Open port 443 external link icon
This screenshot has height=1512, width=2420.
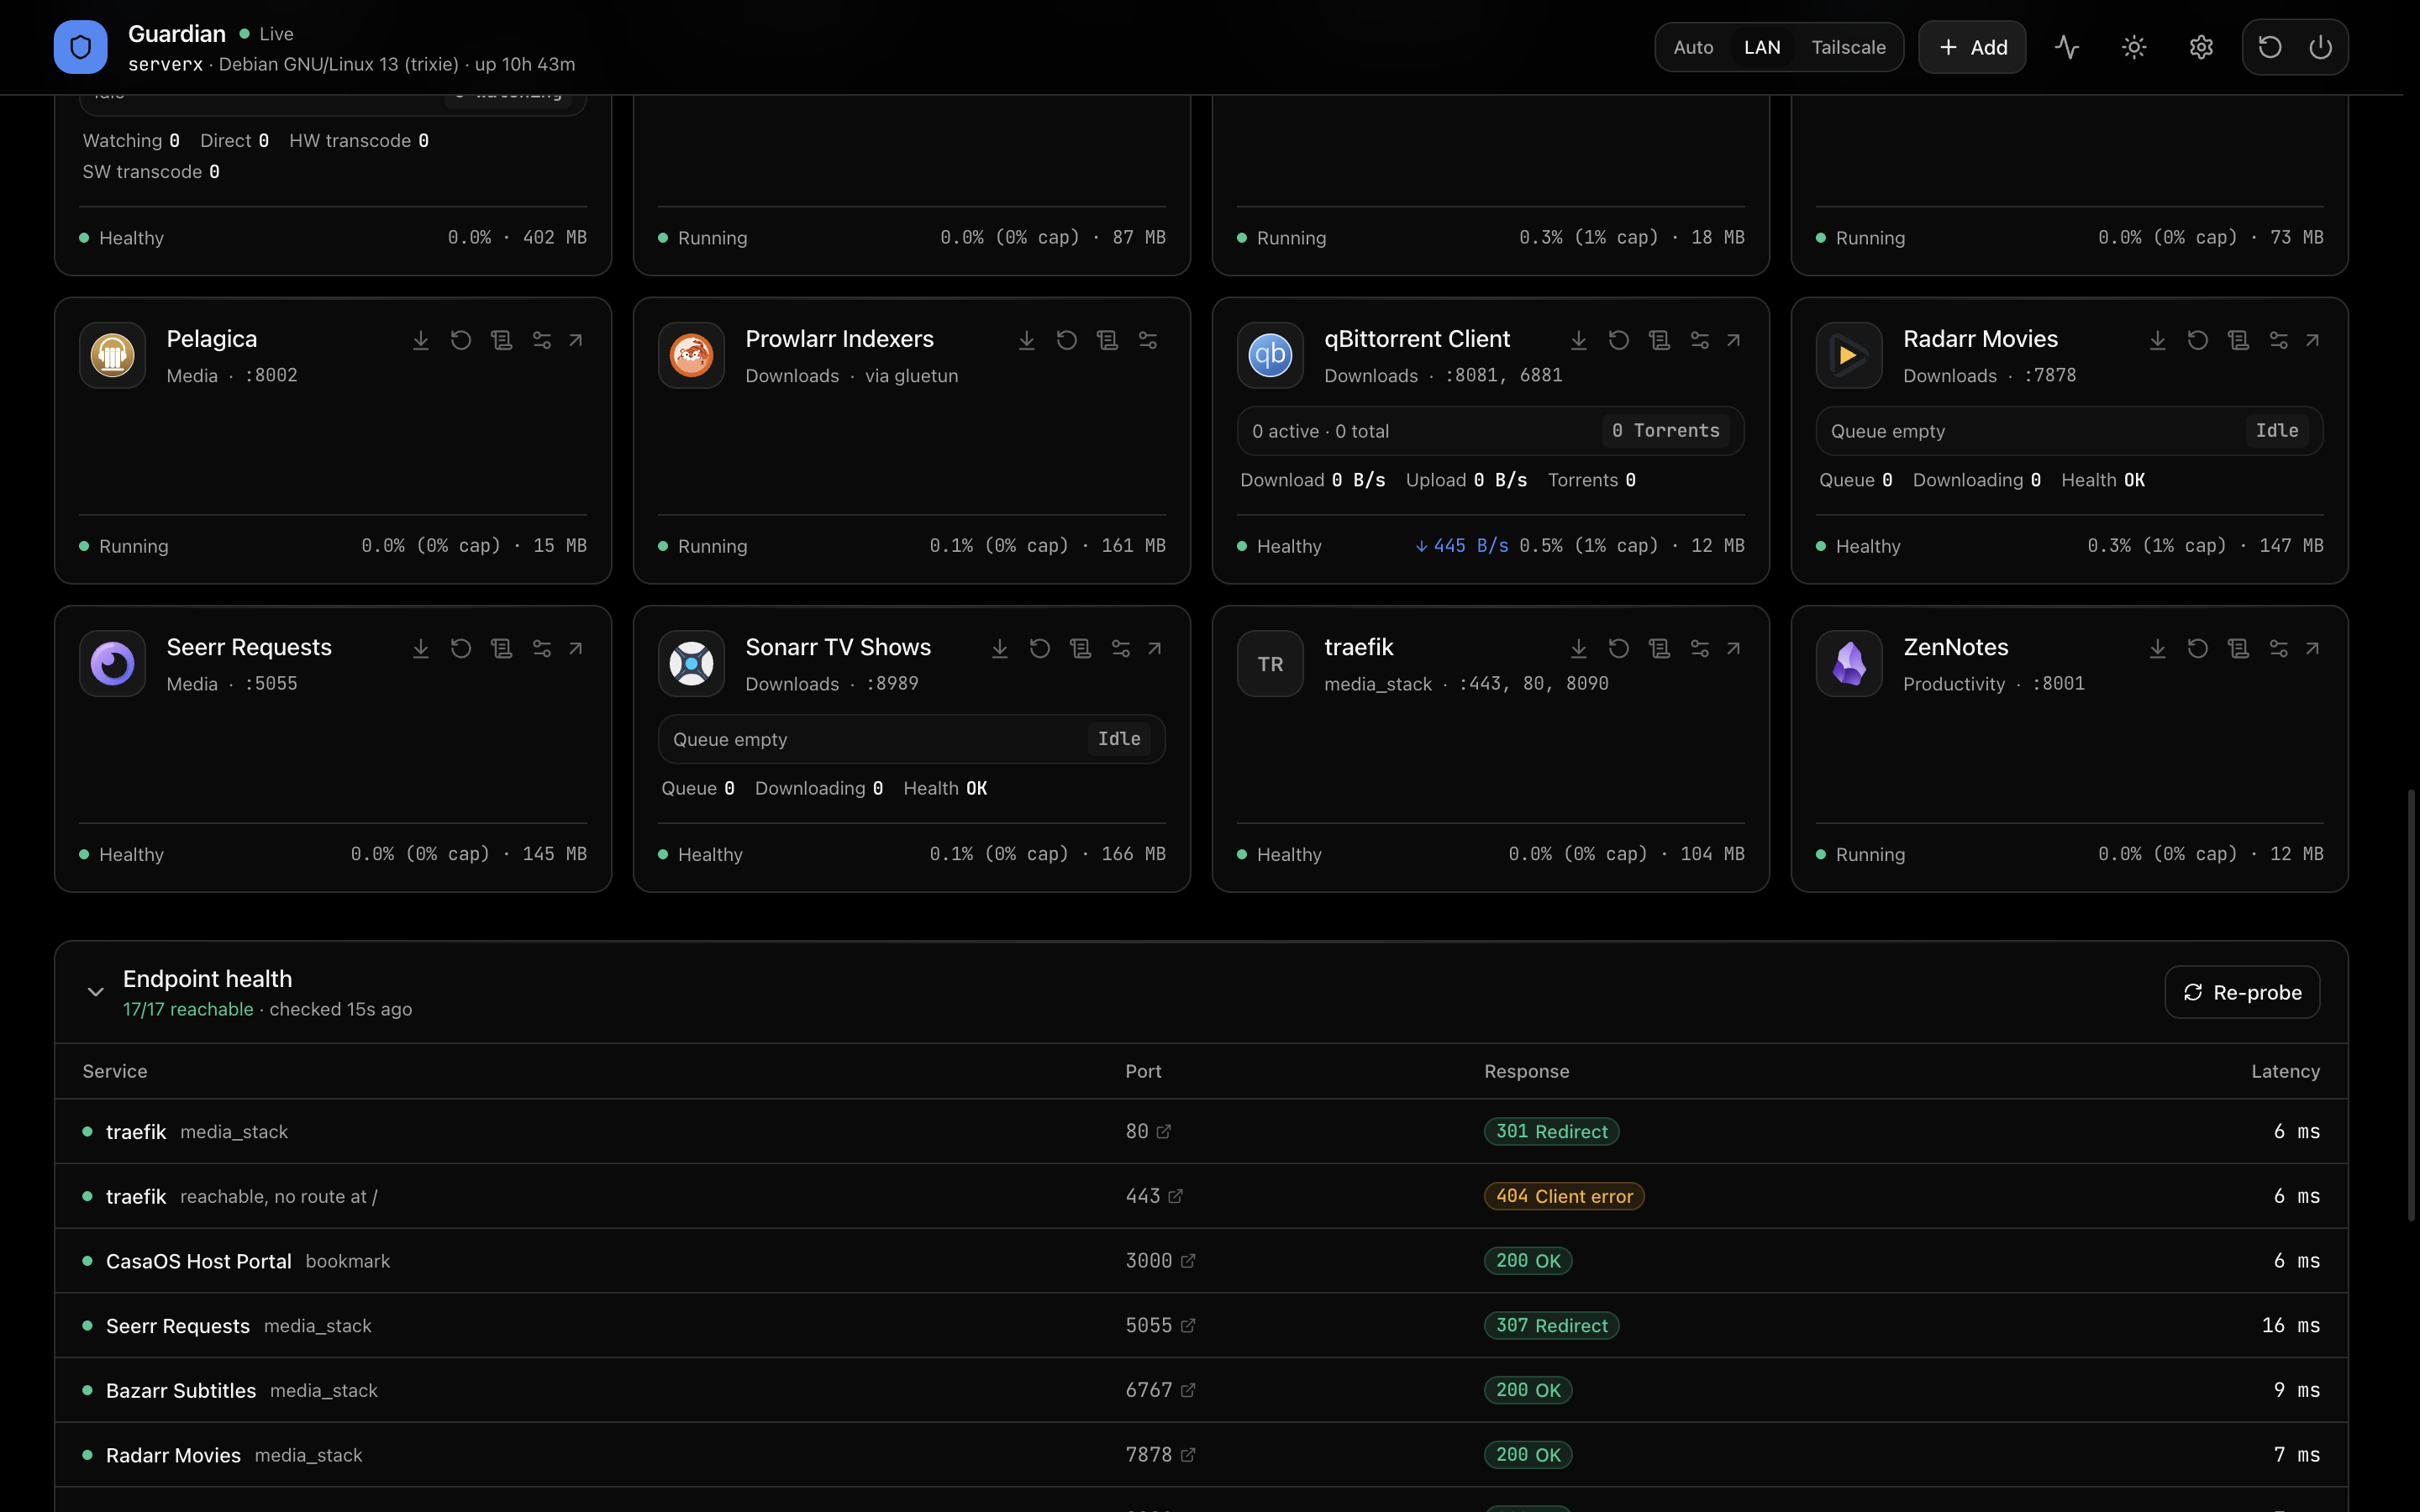pos(1176,1197)
